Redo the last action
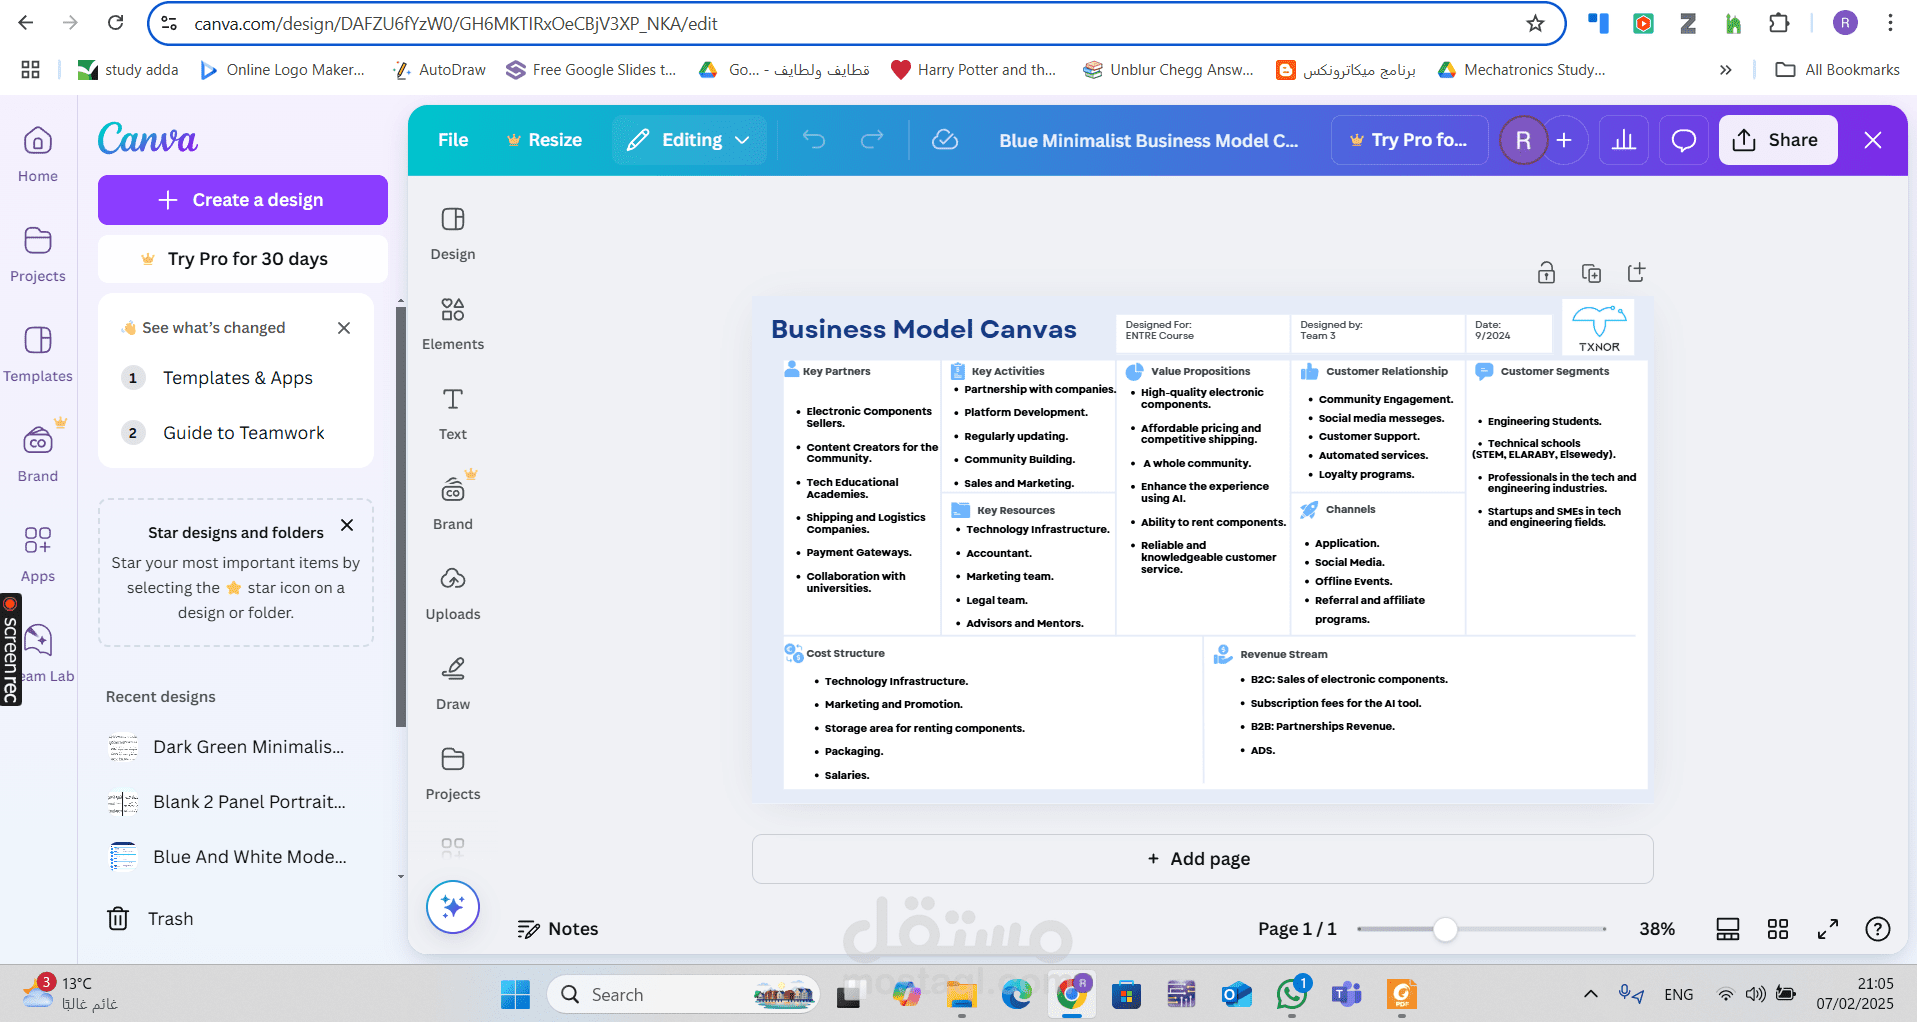 (872, 140)
